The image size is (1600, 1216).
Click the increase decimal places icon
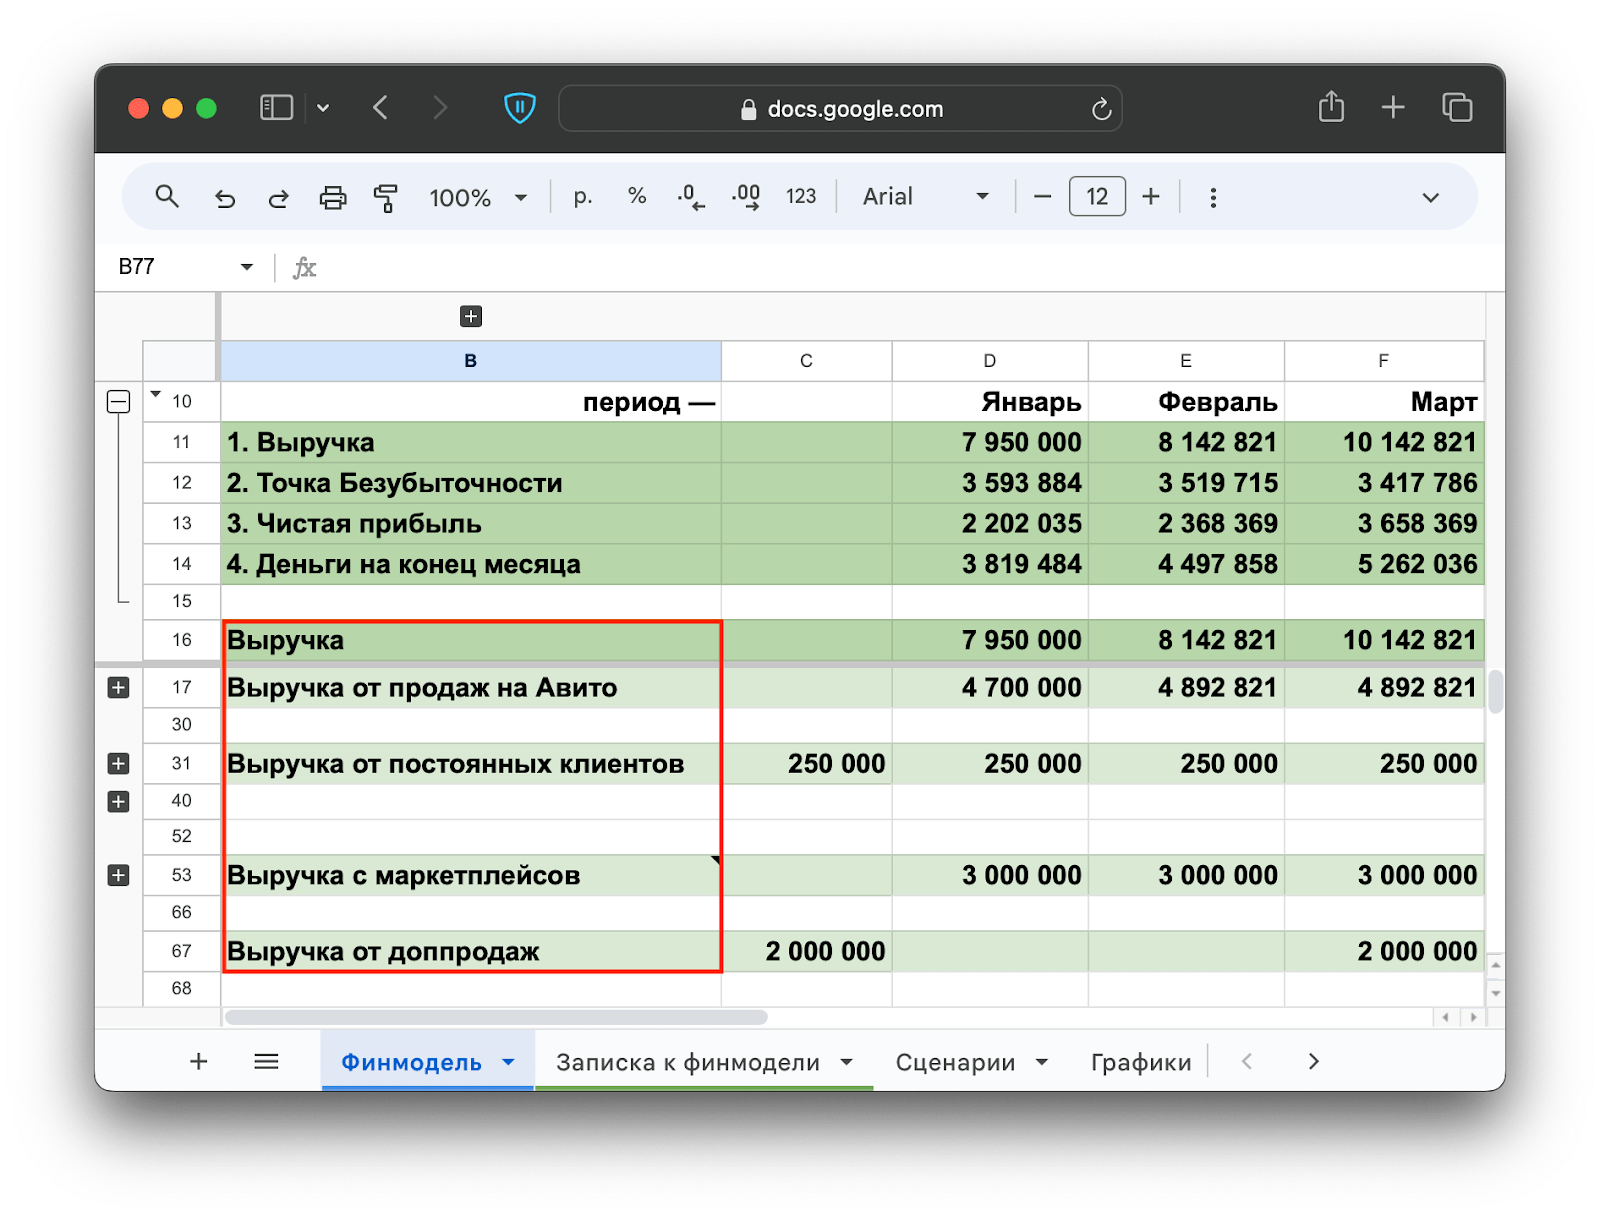coord(746,197)
